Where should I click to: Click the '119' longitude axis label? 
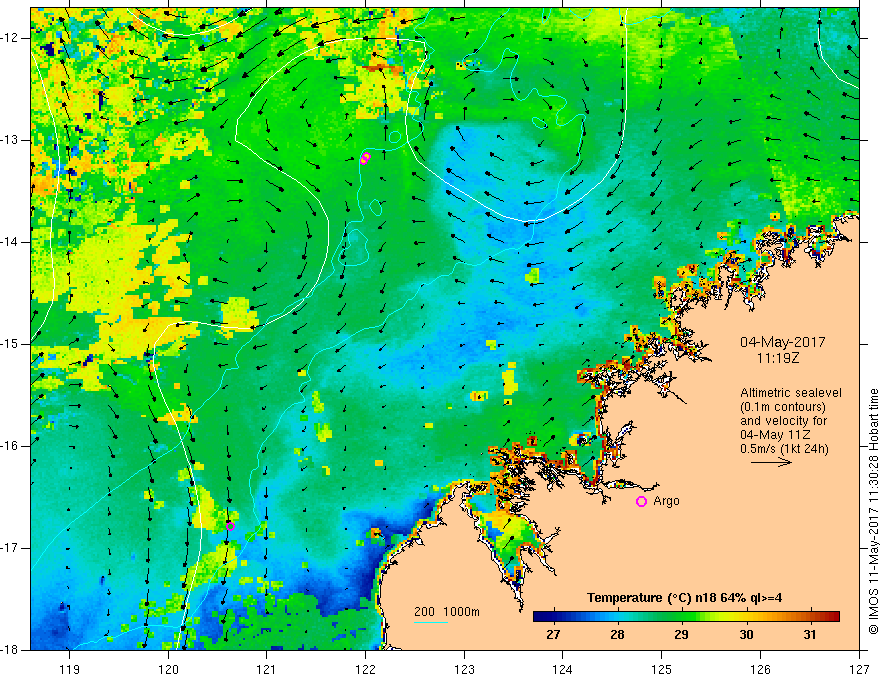[70, 669]
